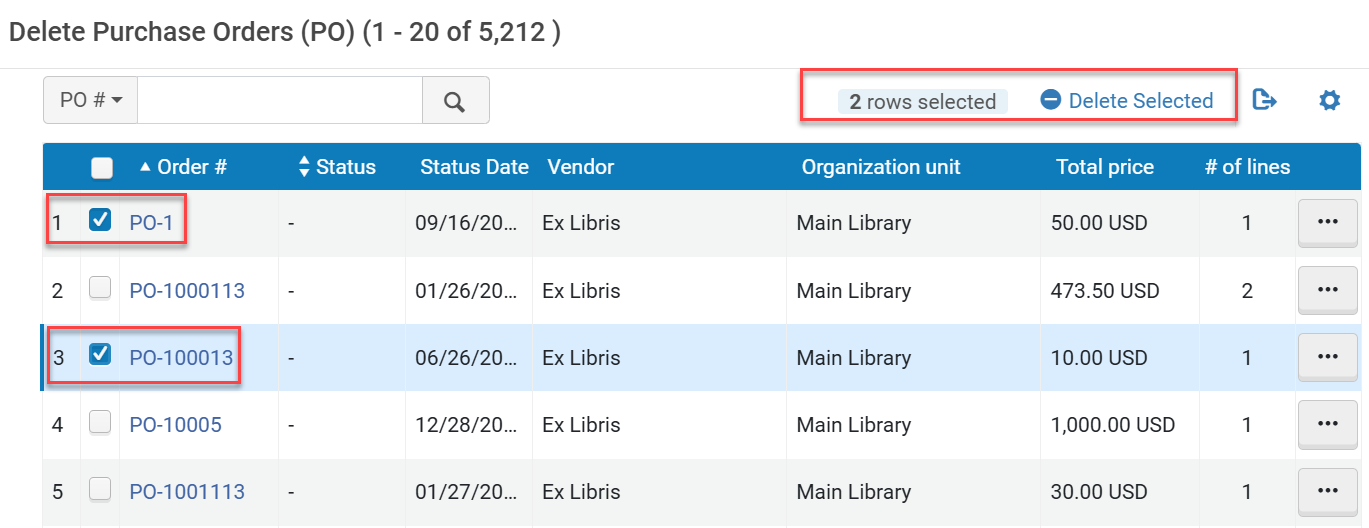Click the 09/16 status date cell

coord(467,223)
